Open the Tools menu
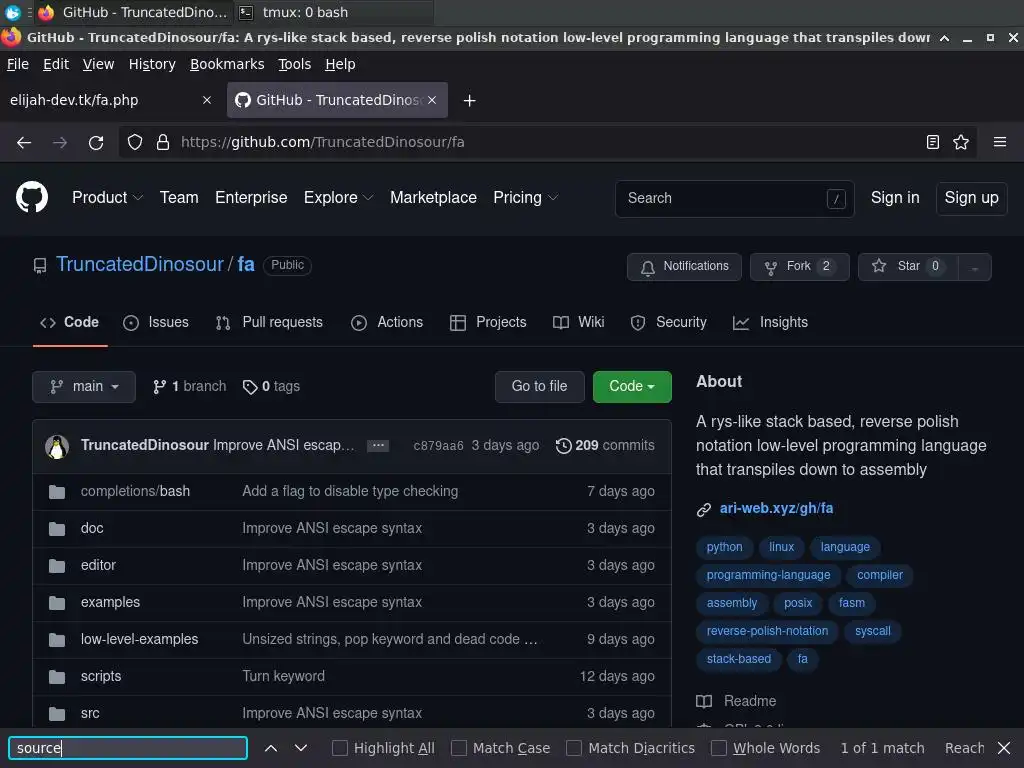This screenshot has width=1024, height=768. [x=295, y=64]
